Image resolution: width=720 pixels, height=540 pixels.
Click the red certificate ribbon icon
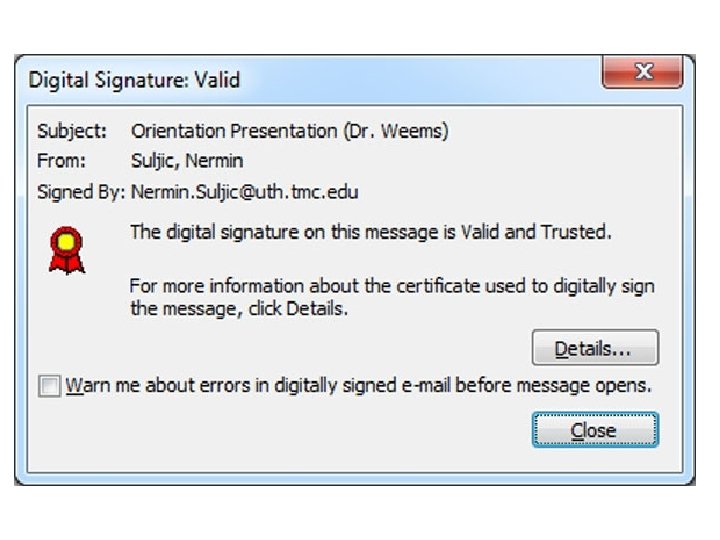(68, 249)
